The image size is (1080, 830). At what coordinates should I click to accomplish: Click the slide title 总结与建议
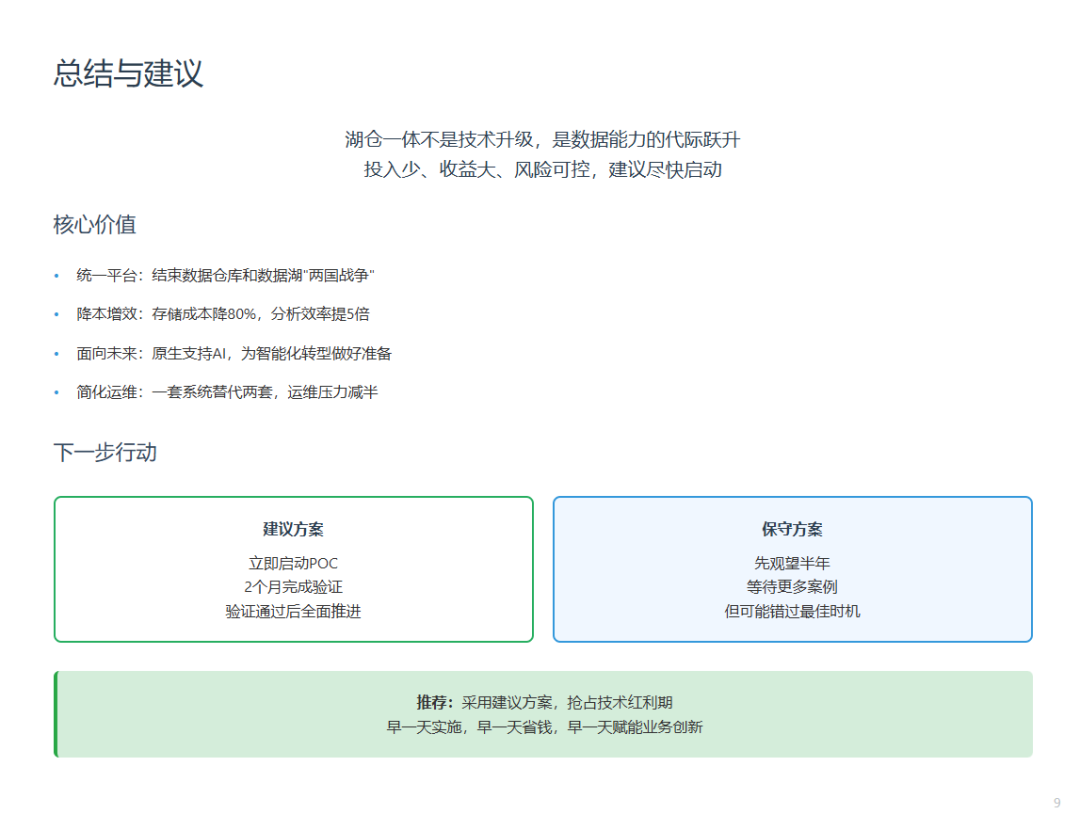(x=128, y=73)
